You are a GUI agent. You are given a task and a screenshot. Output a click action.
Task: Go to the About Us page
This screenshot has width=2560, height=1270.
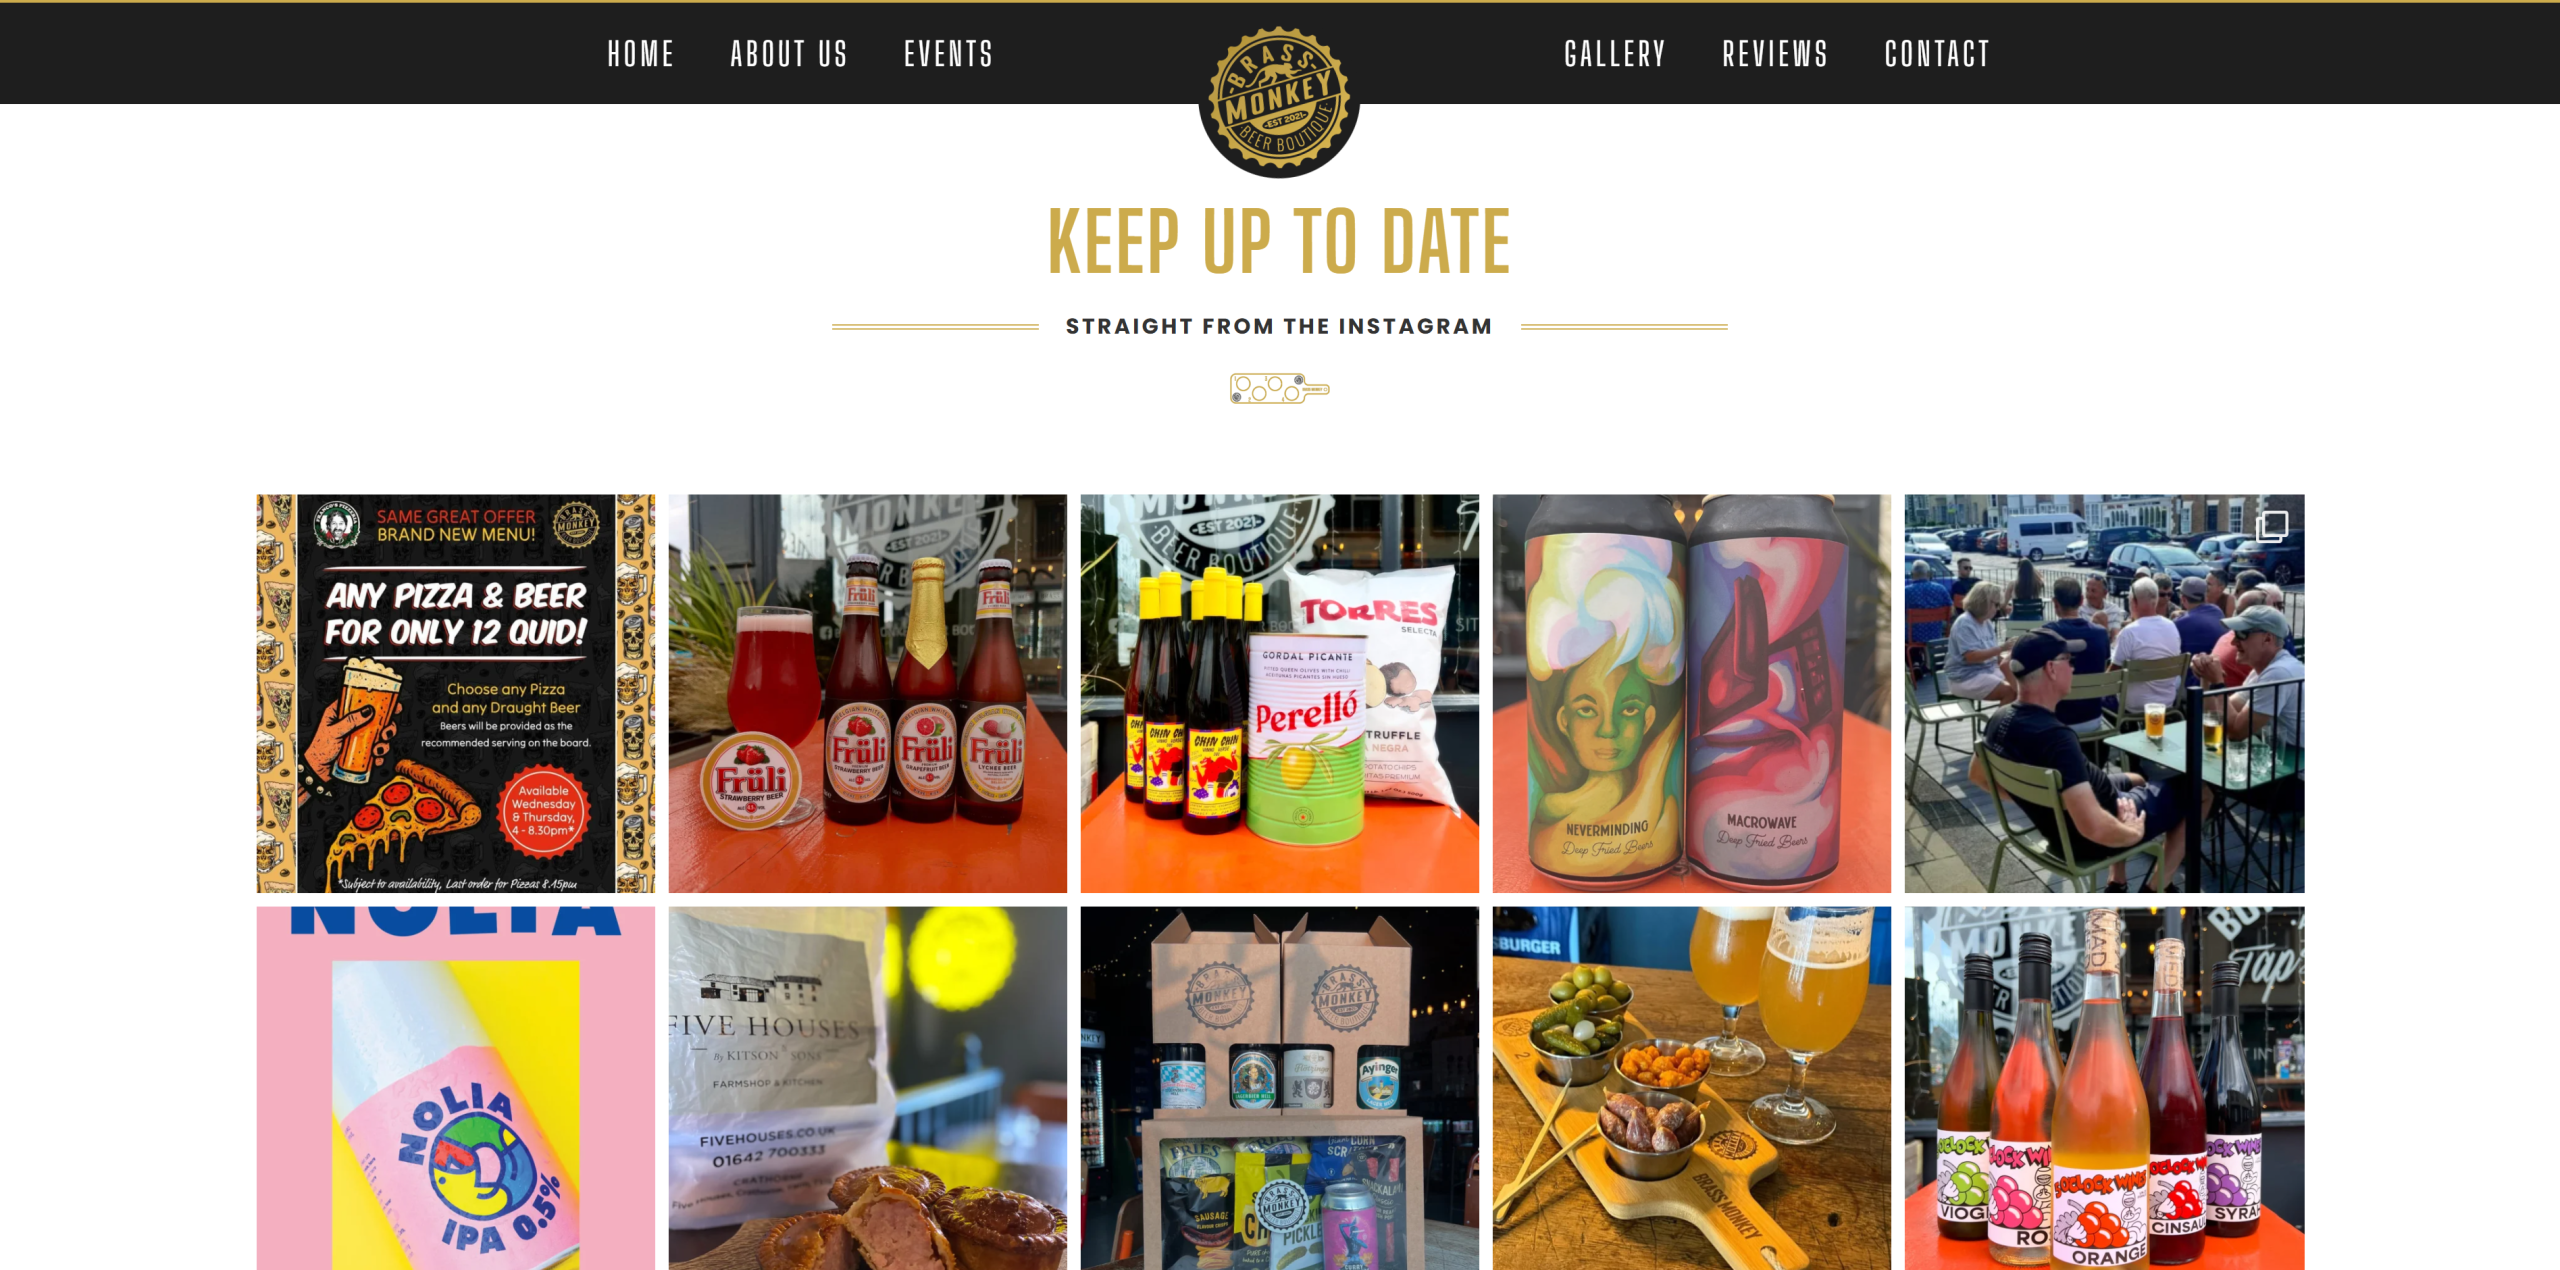789,54
